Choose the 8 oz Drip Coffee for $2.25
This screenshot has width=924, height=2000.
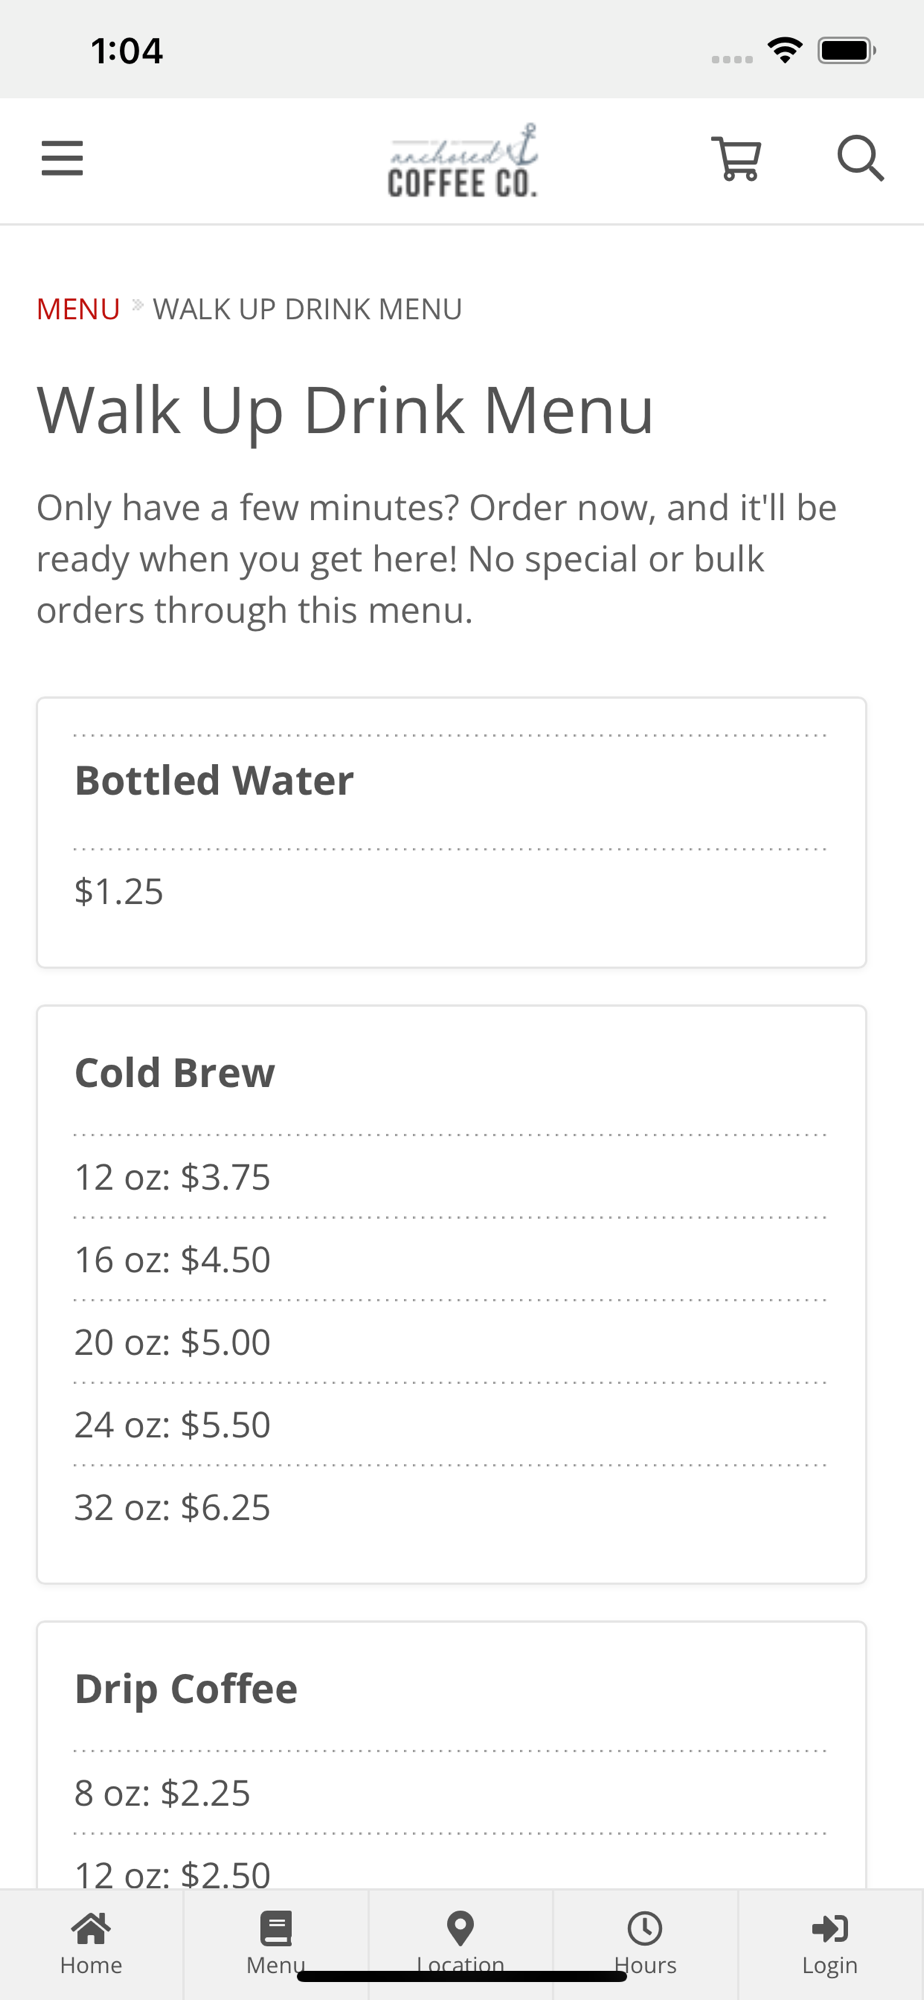coord(162,1793)
